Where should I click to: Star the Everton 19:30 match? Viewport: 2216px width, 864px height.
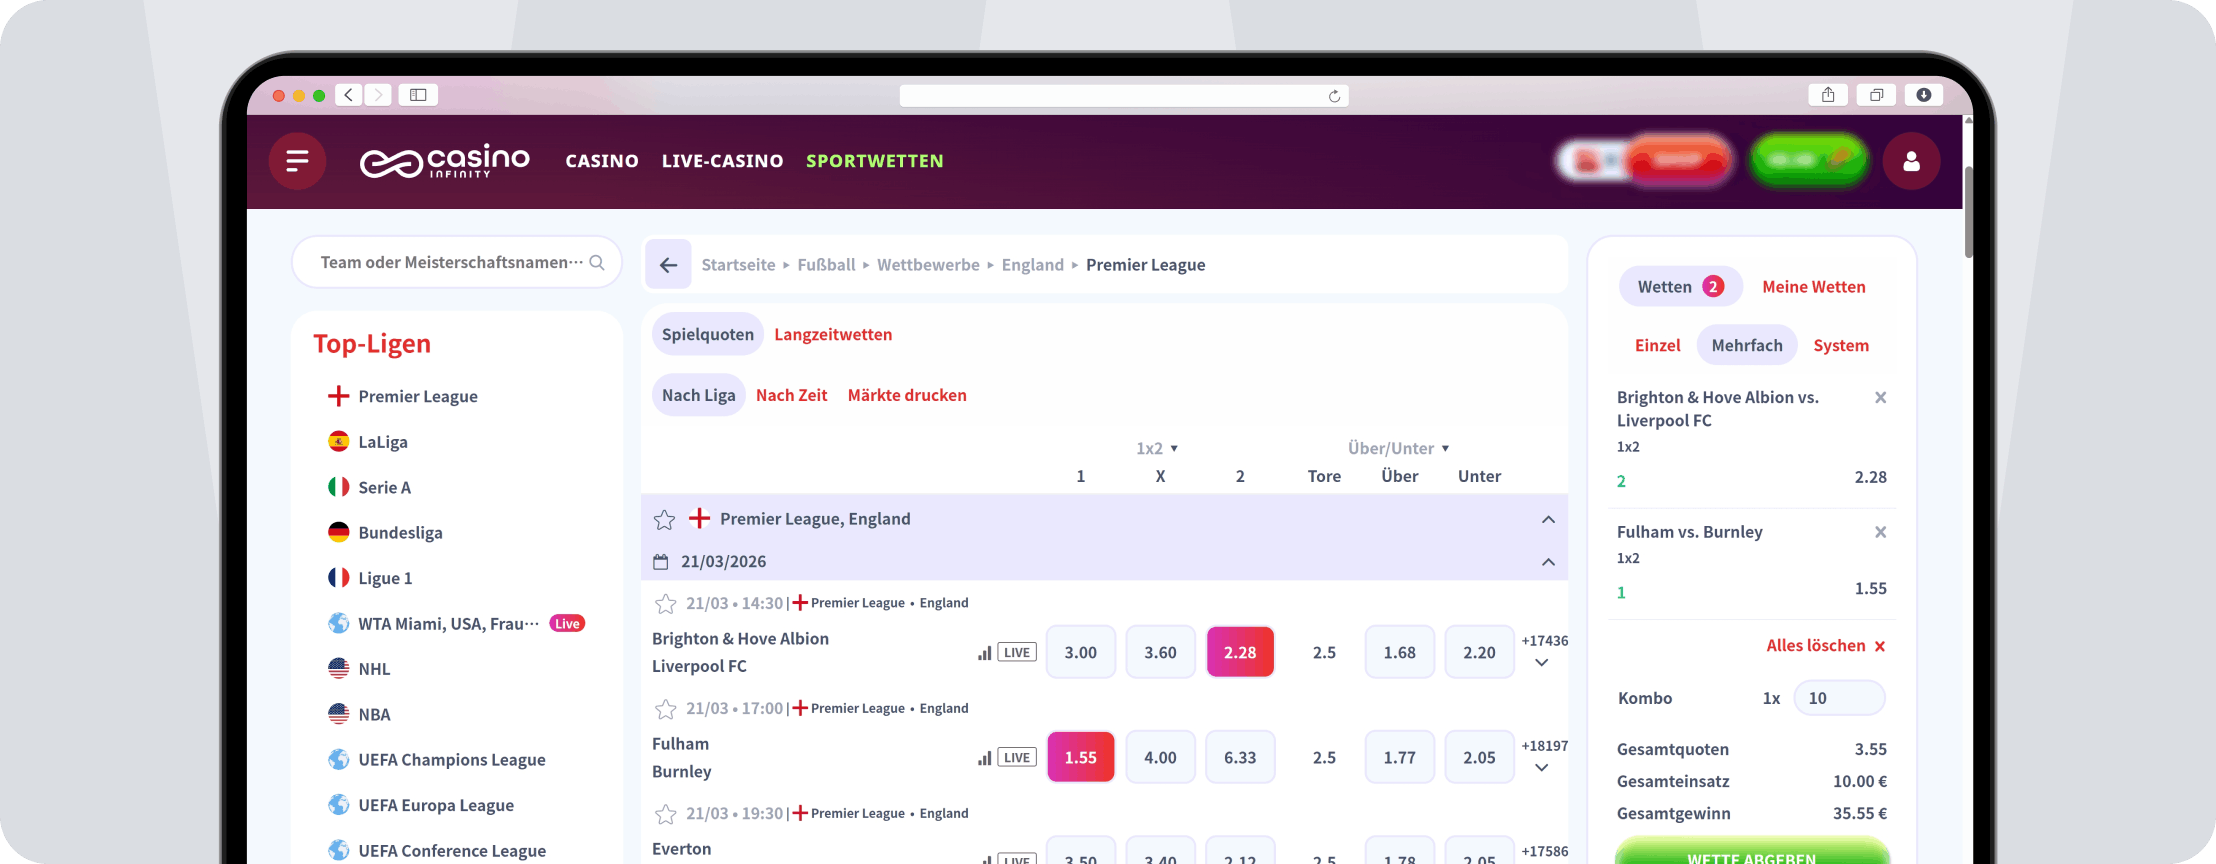(665, 814)
